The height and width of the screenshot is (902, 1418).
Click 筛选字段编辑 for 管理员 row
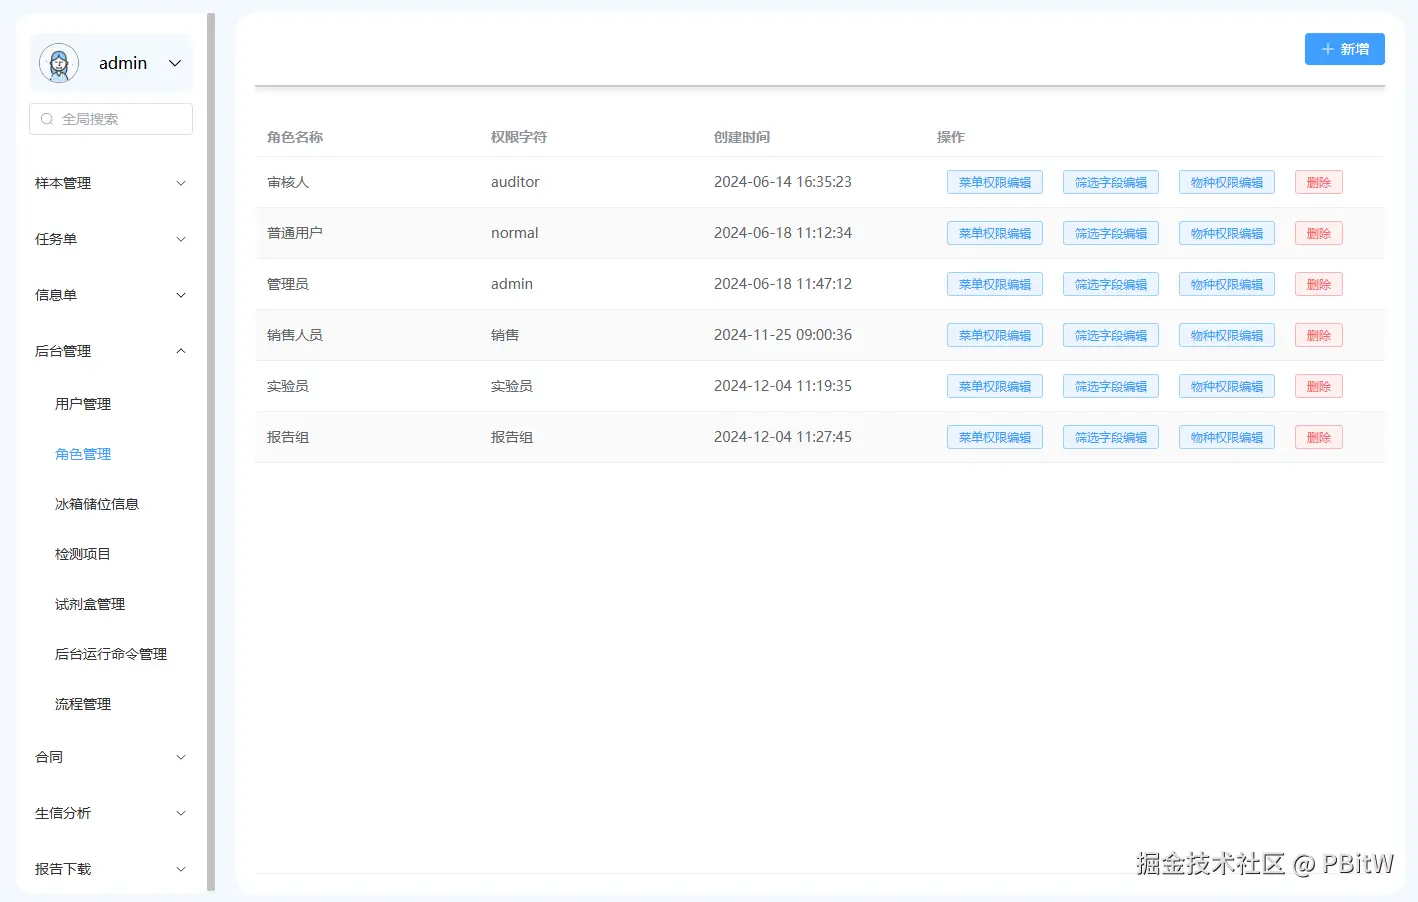pos(1111,284)
